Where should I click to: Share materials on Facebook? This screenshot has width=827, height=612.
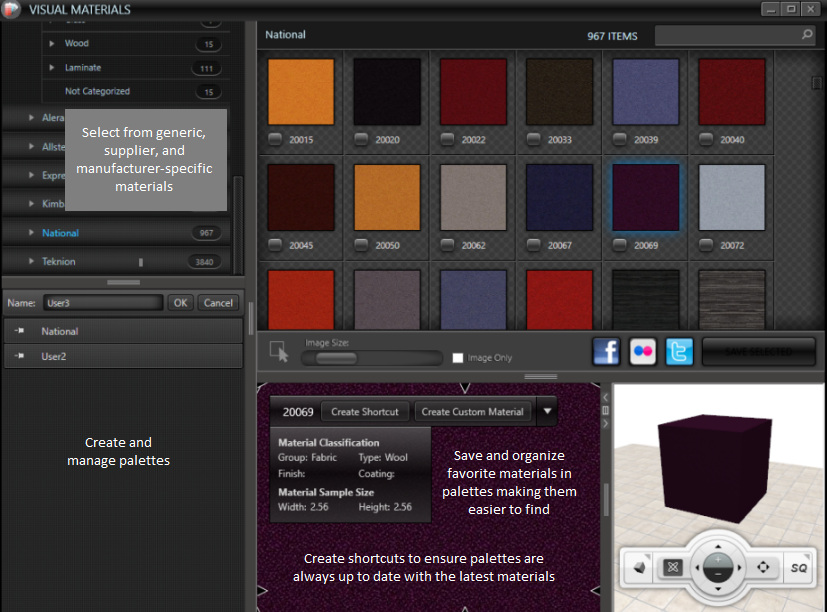pyautogui.click(x=606, y=351)
